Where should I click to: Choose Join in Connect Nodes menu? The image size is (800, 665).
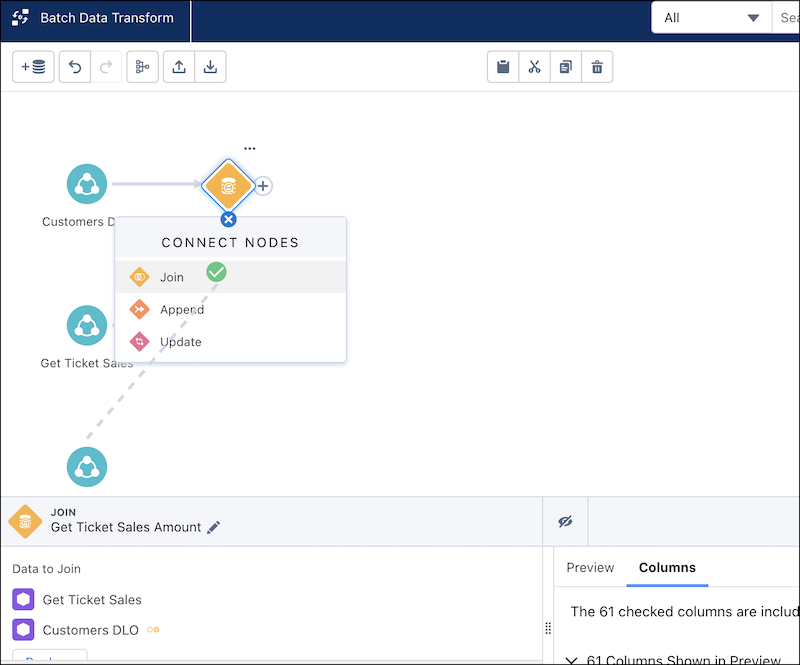172,277
